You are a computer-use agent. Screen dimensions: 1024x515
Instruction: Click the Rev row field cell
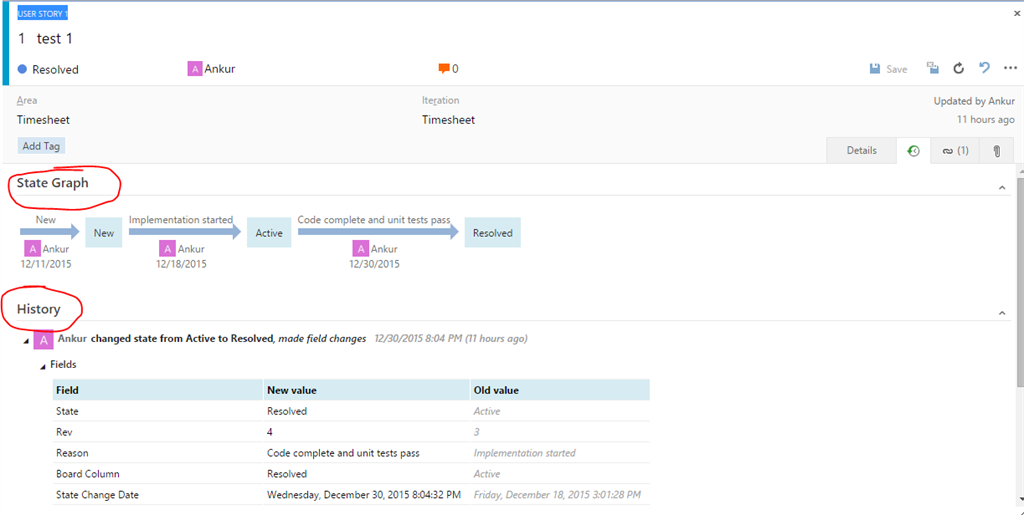(x=157, y=432)
